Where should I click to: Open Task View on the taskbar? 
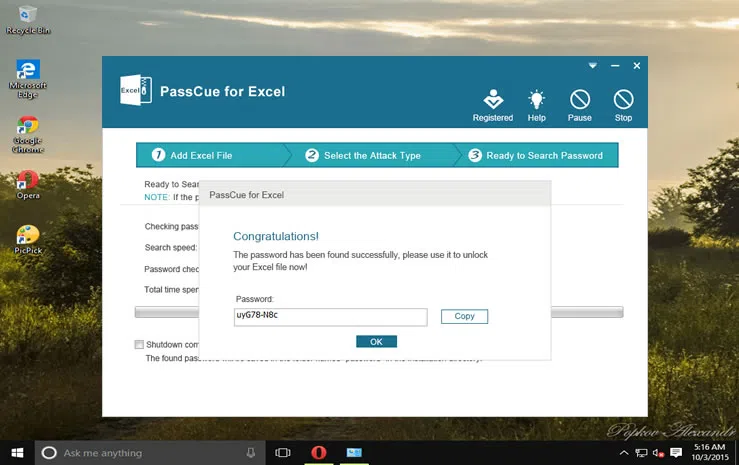pos(283,453)
